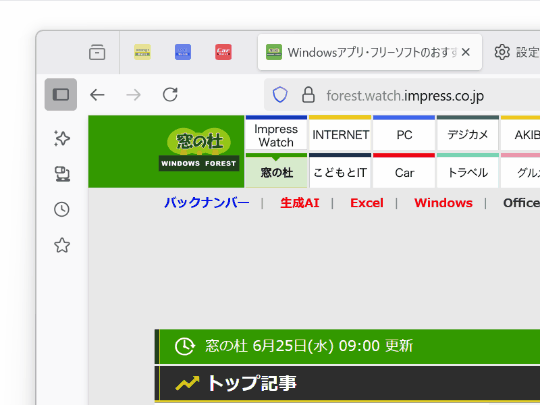Click the trending arrow icon beside トップ記事

[x=187, y=383]
